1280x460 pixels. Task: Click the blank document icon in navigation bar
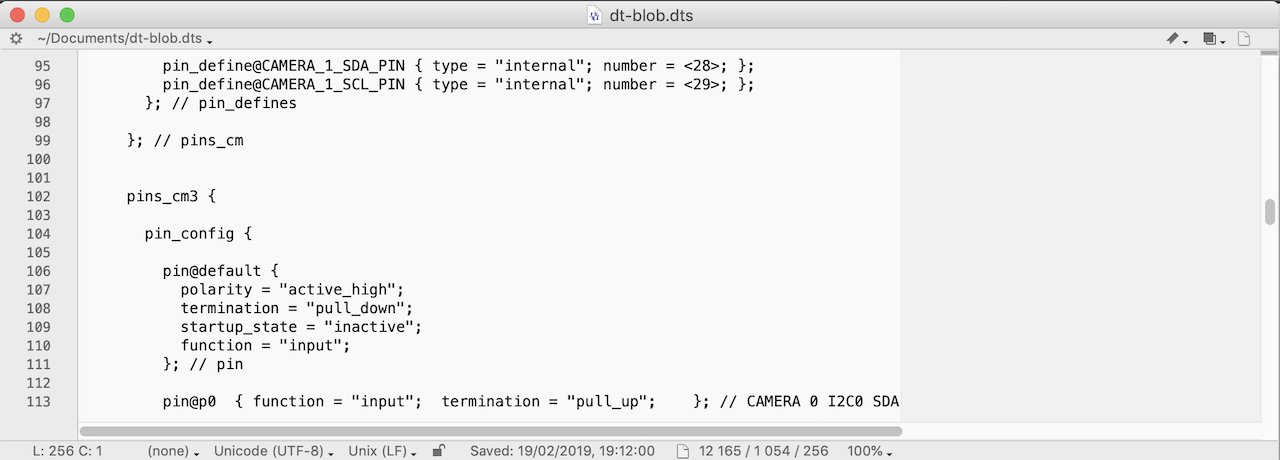pos(1245,39)
